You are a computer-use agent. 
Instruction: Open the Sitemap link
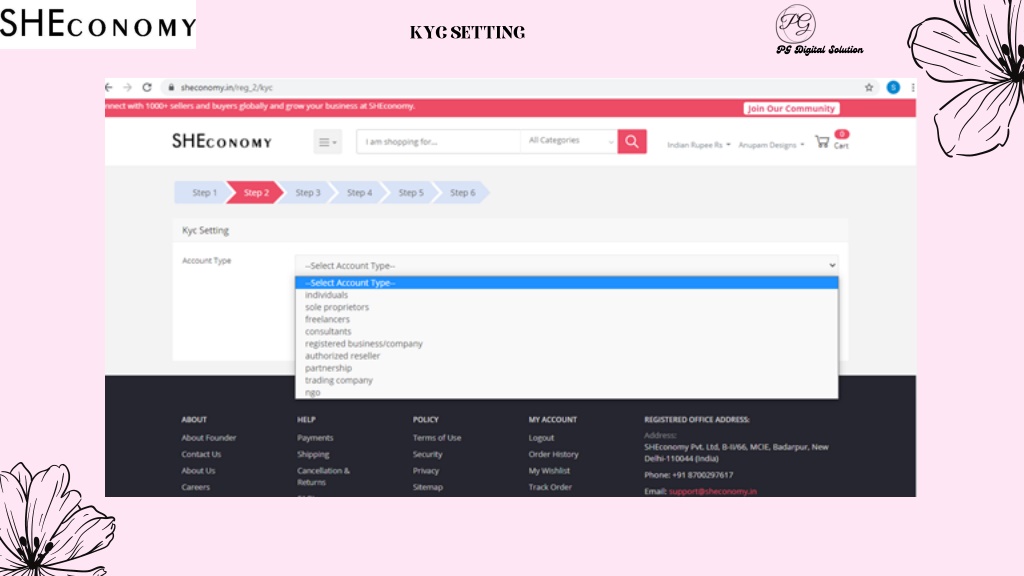coord(428,487)
